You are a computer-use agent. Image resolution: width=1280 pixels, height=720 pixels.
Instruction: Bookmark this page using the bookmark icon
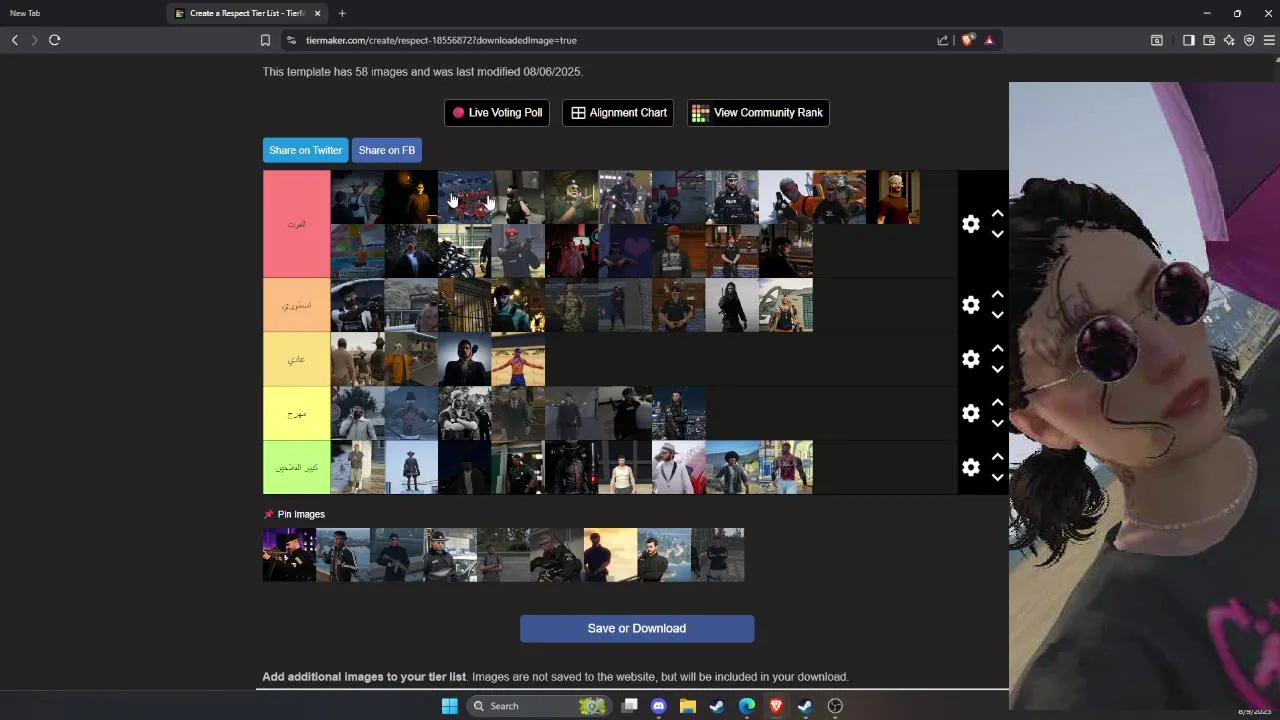tap(265, 40)
